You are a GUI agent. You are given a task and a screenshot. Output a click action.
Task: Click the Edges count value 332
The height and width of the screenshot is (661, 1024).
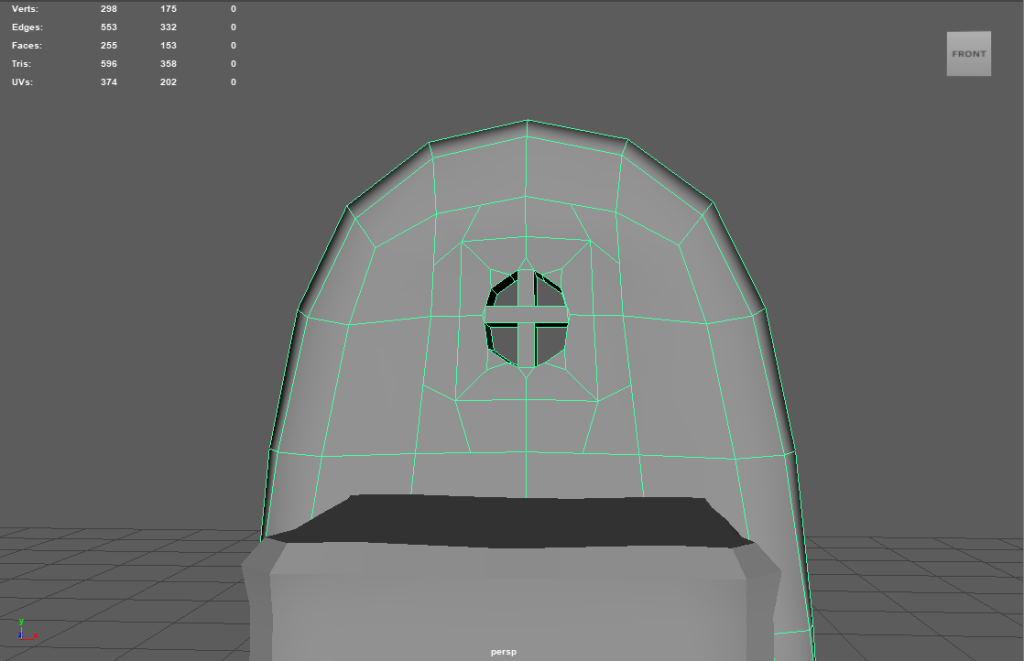click(x=168, y=27)
